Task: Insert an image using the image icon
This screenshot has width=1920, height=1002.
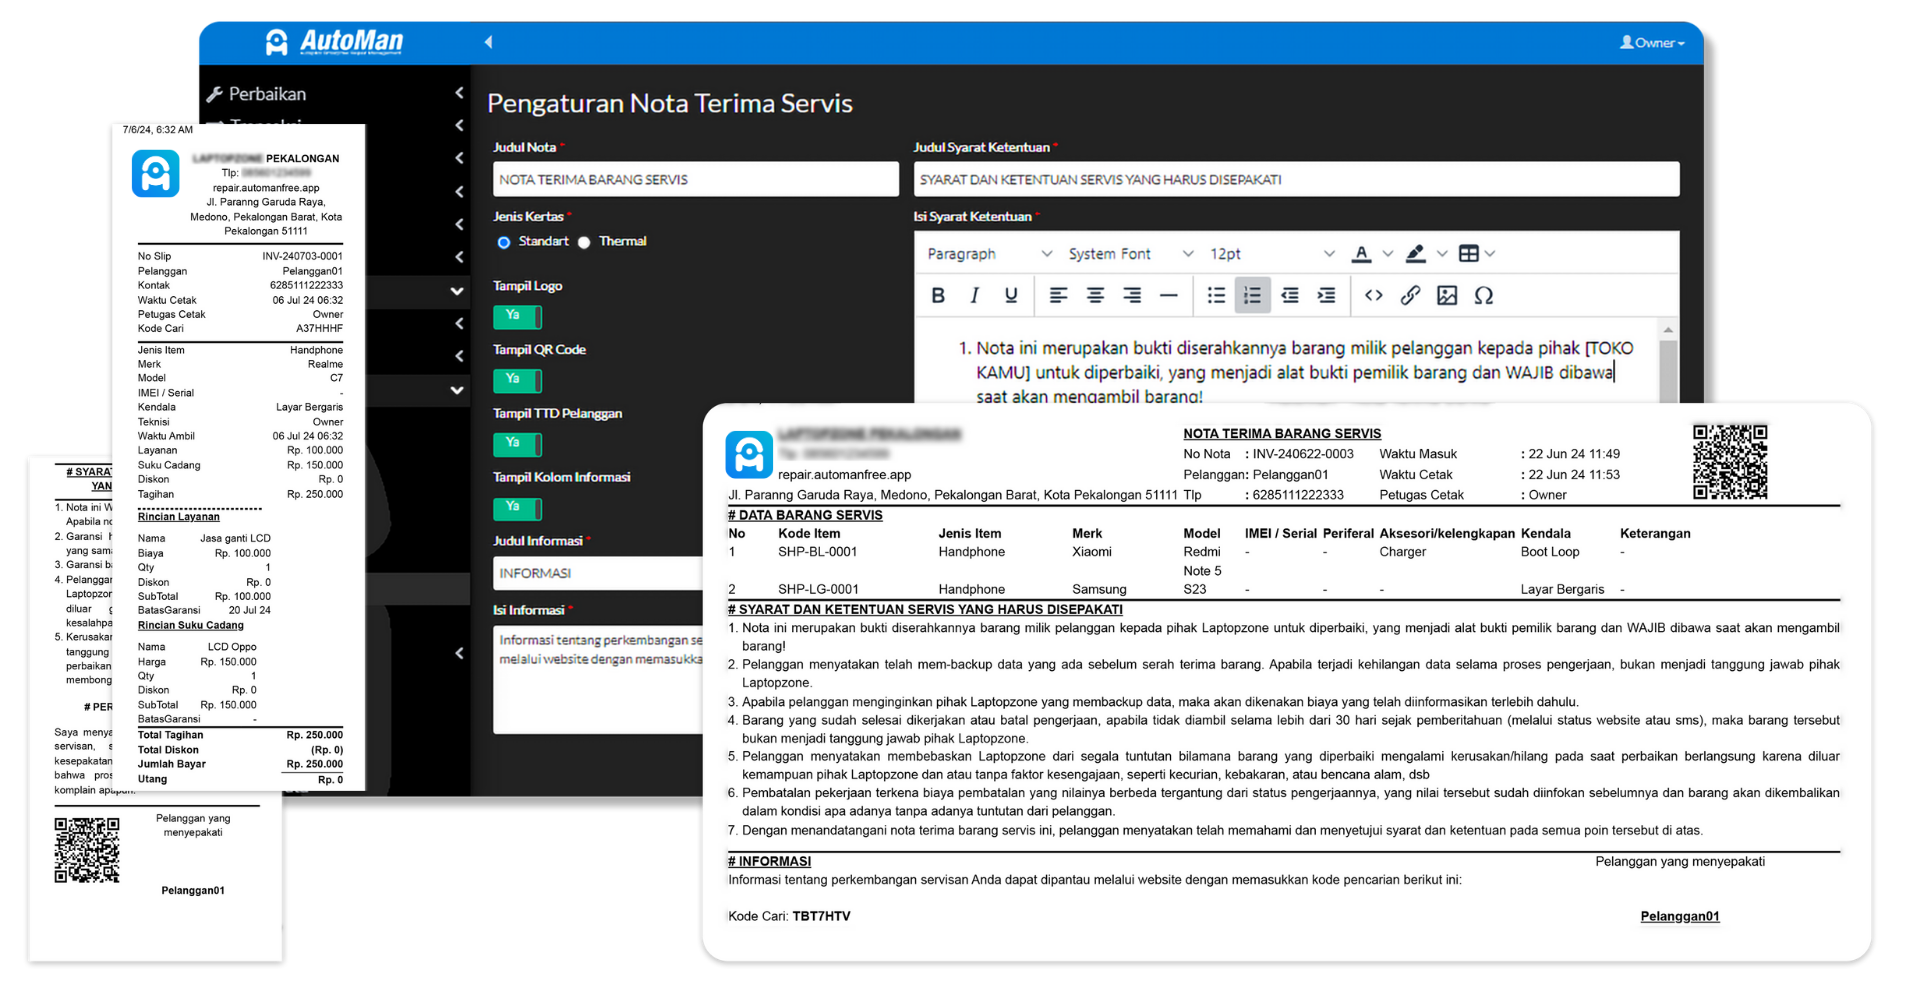Action: click(1447, 295)
